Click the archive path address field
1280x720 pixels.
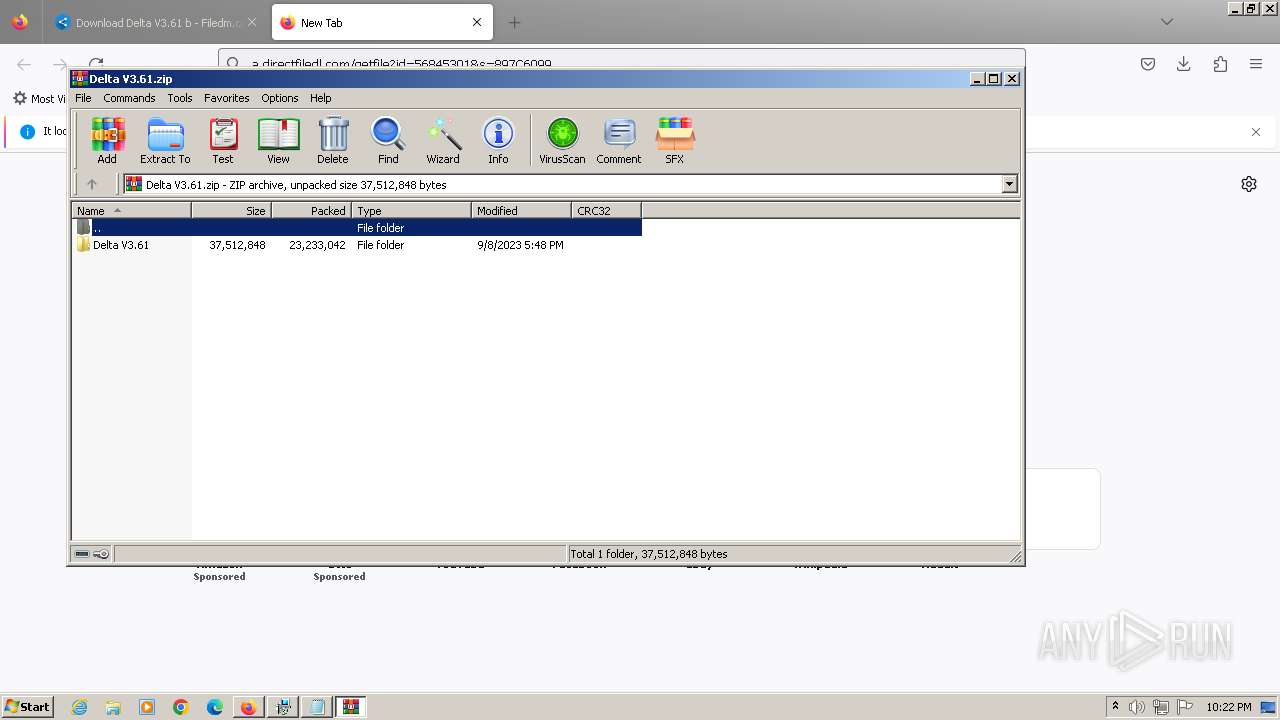point(563,184)
